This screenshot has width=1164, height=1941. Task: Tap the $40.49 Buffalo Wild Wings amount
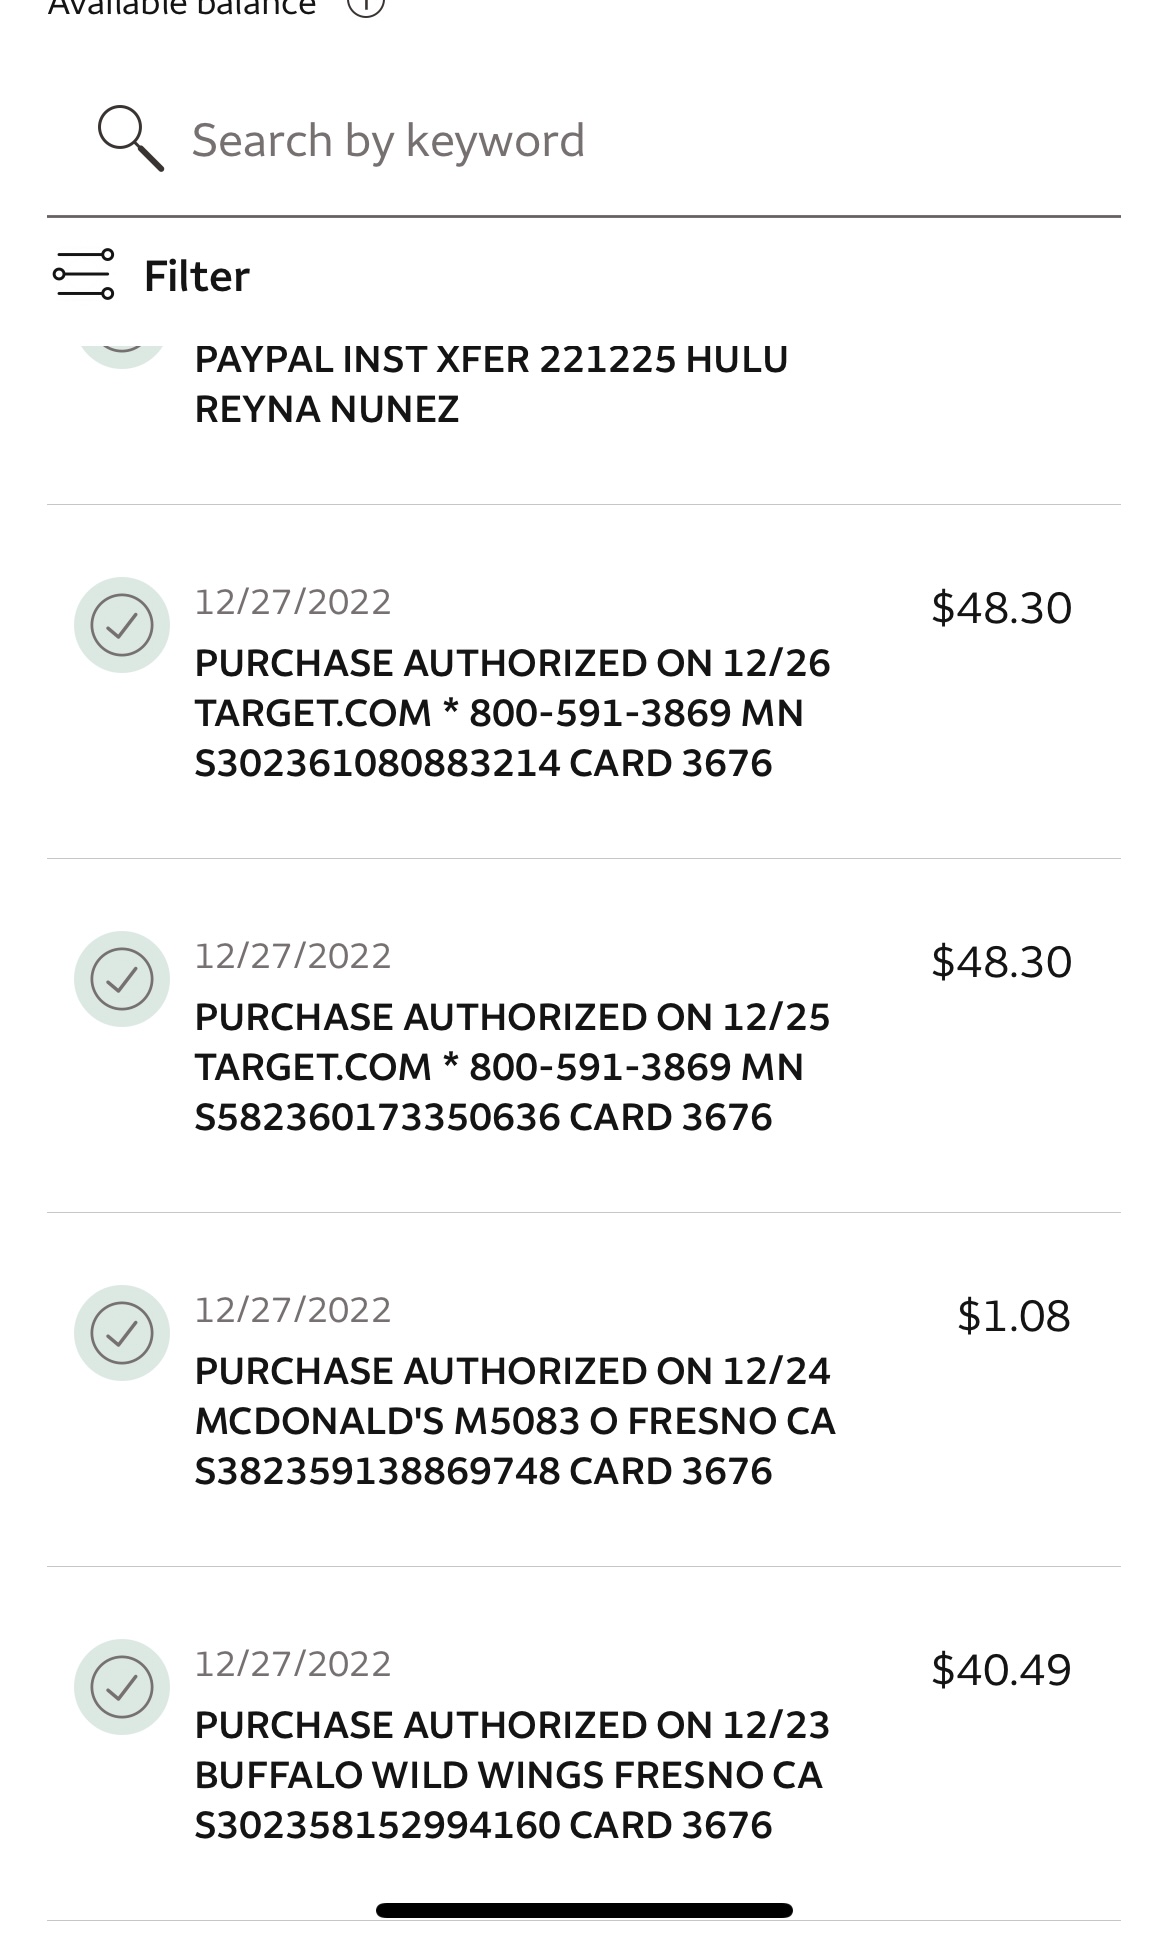click(x=1001, y=1670)
